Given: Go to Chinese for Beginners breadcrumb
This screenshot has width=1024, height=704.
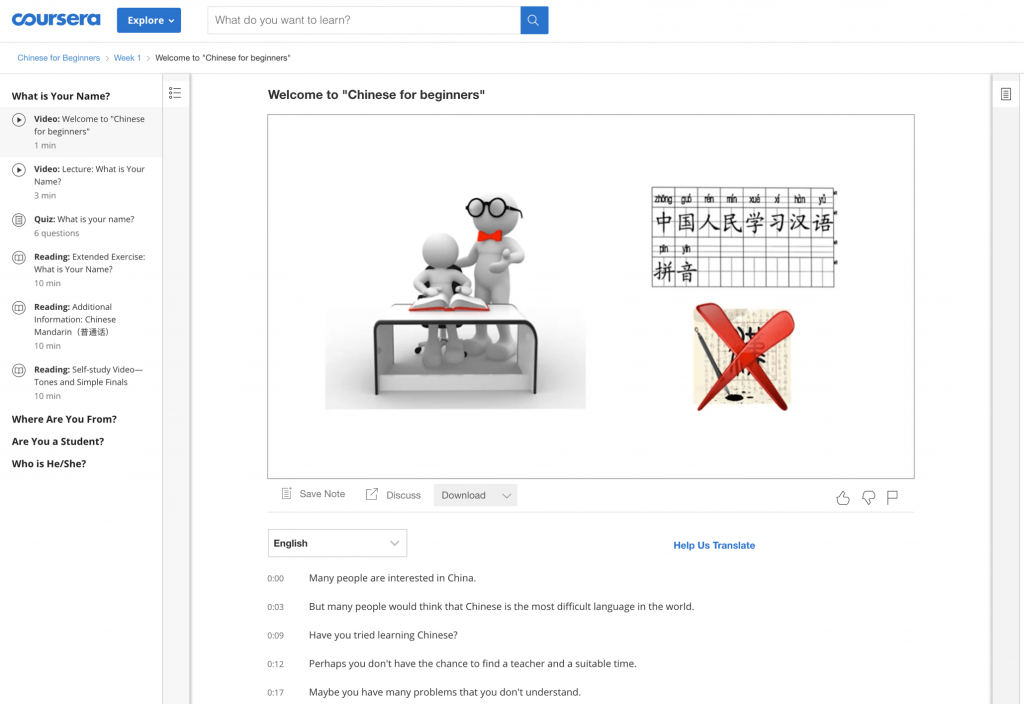Looking at the screenshot, I should pyautogui.click(x=59, y=58).
